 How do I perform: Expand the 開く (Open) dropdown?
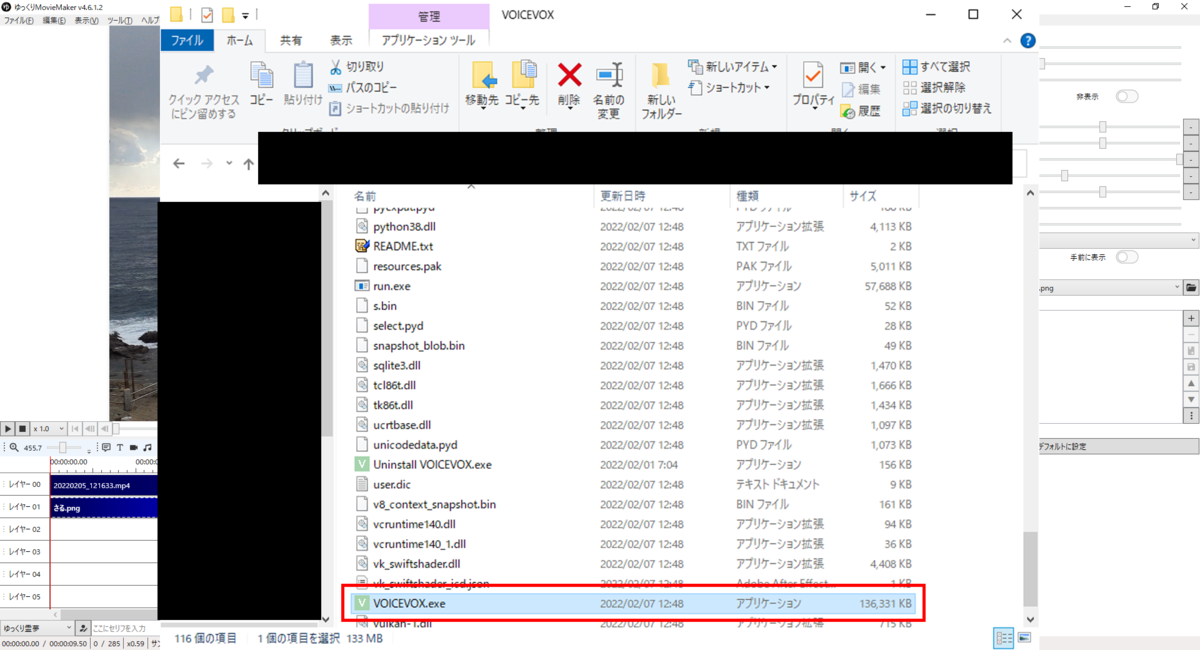pos(863,67)
